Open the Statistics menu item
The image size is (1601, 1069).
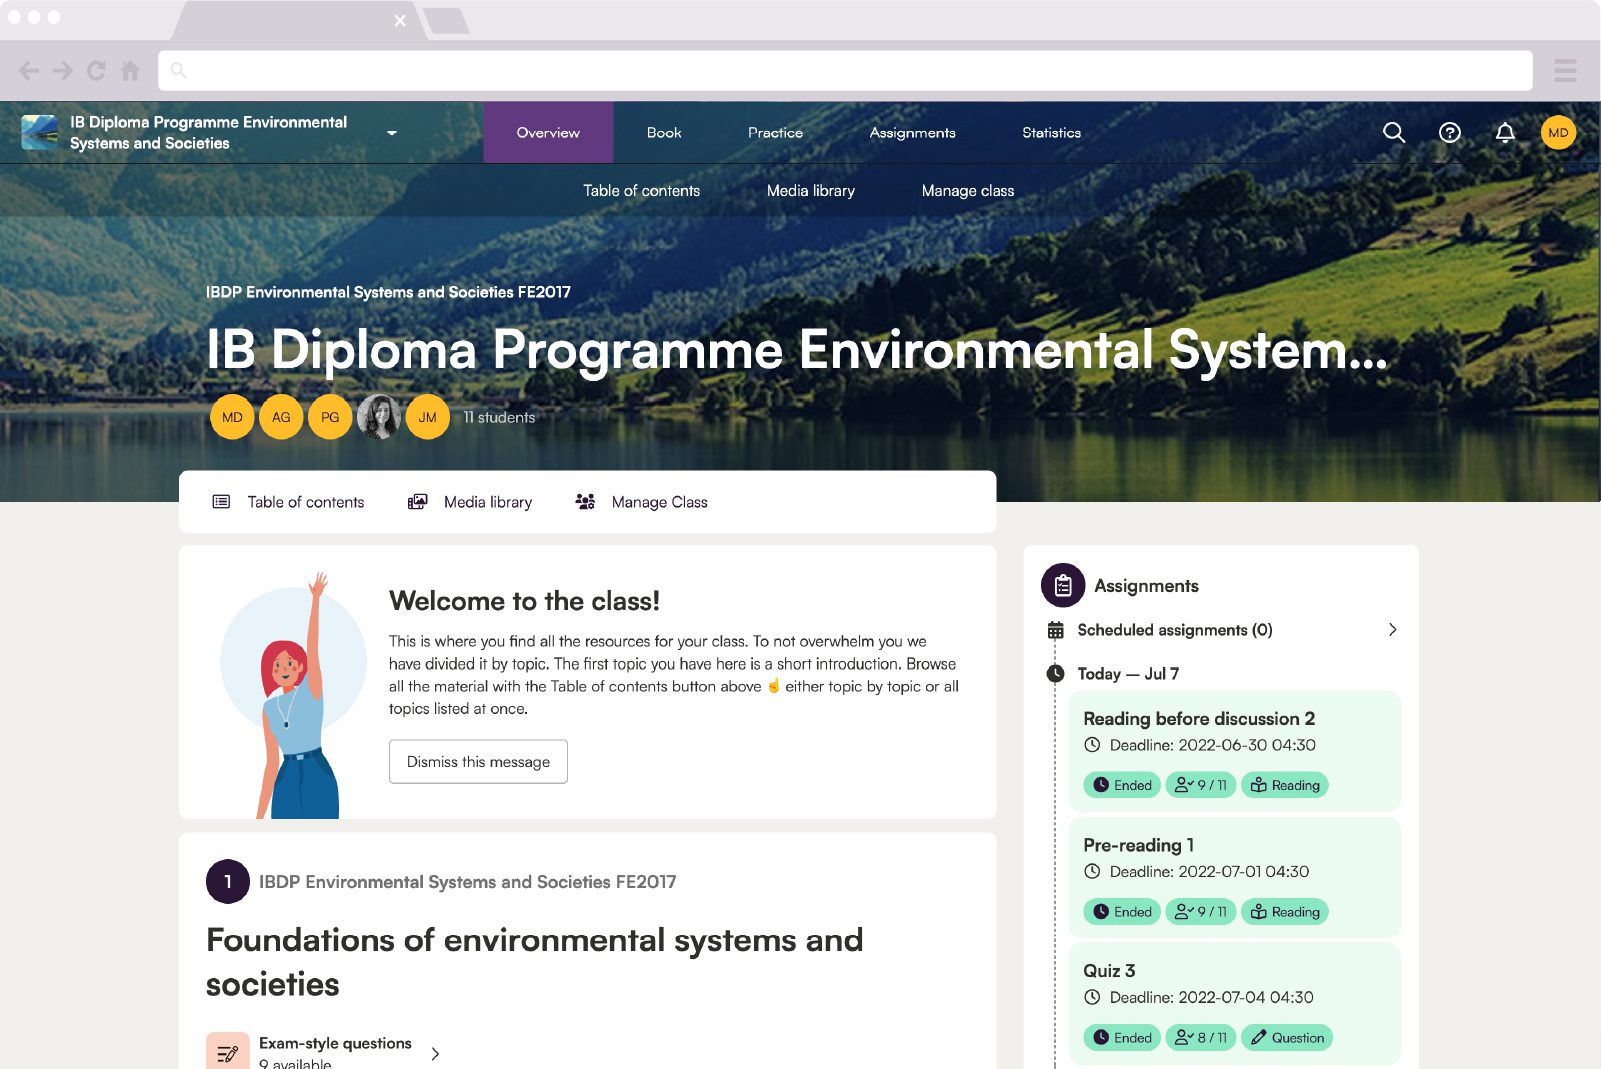tap(1050, 132)
